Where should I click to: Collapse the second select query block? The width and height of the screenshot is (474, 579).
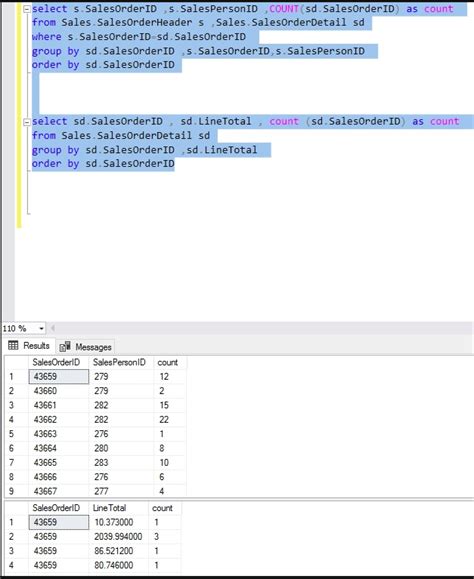click(27, 122)
